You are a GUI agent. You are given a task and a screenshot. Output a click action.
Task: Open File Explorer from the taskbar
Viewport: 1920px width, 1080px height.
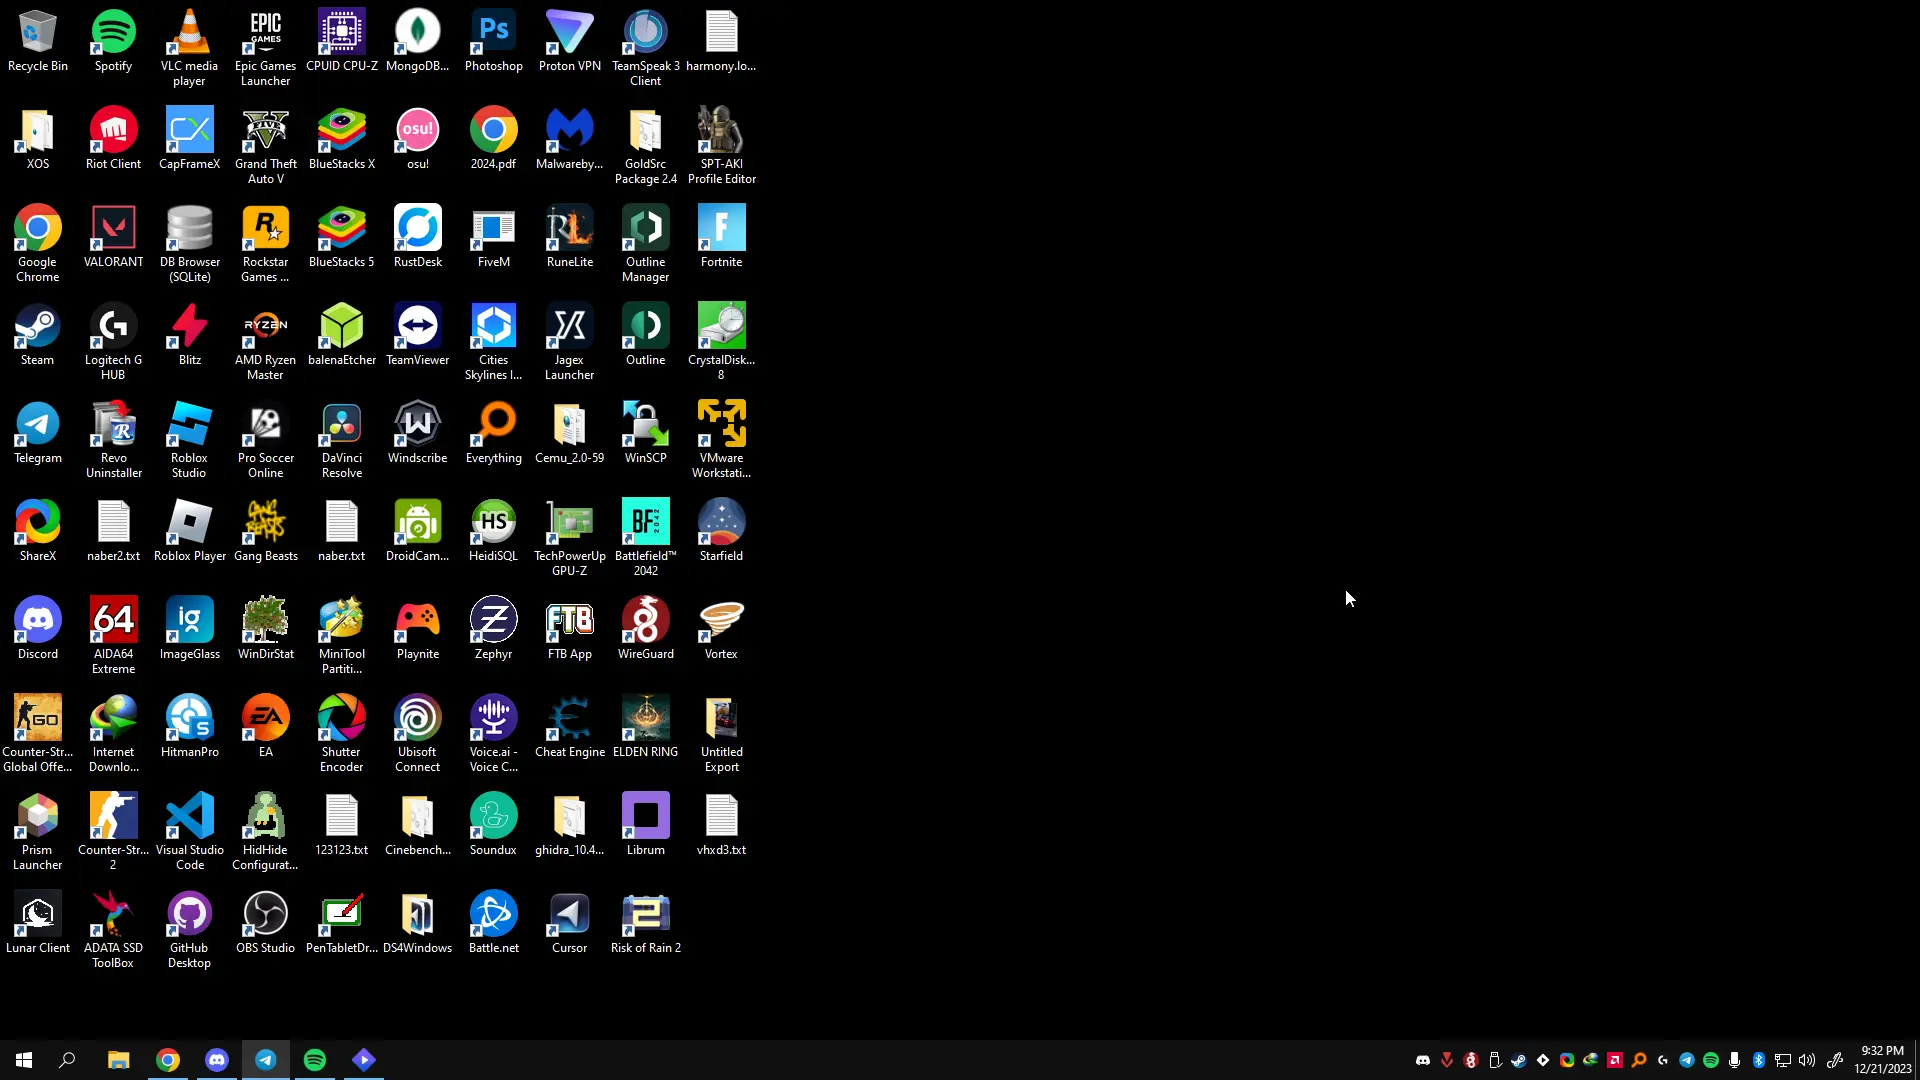coord(119,1060)
